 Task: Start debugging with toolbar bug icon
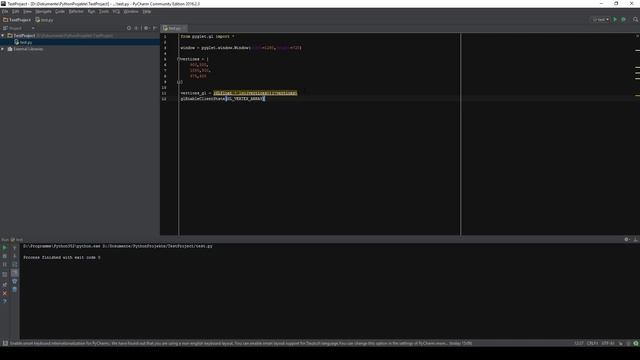pos(623,20)
